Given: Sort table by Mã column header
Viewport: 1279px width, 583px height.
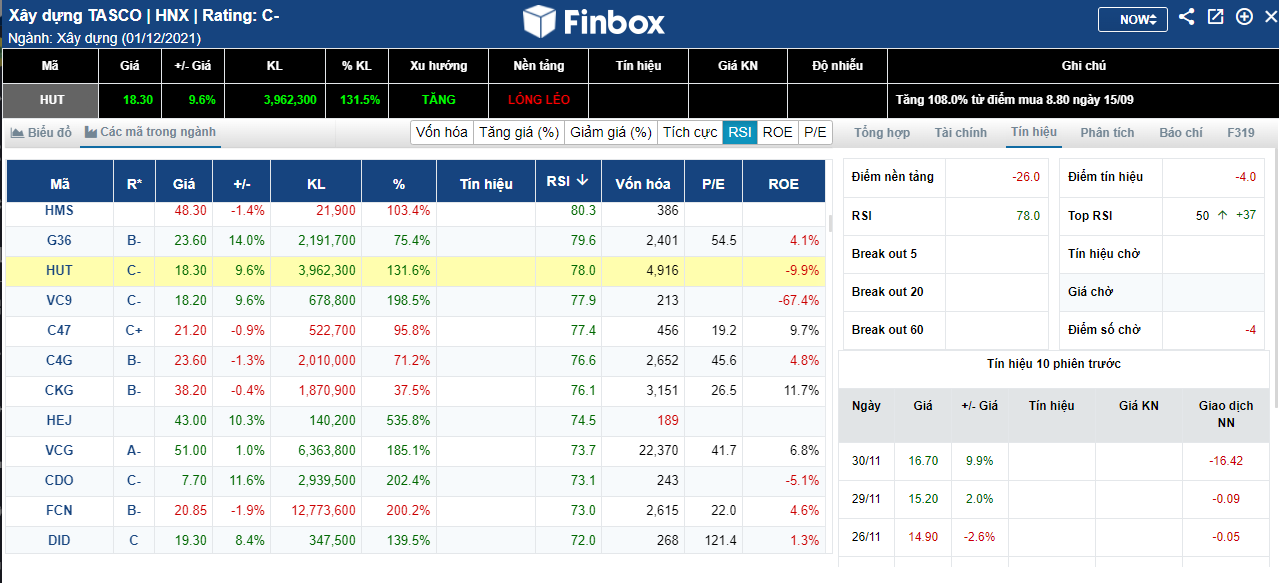Looking at the screenshot, I should [60, 184].
